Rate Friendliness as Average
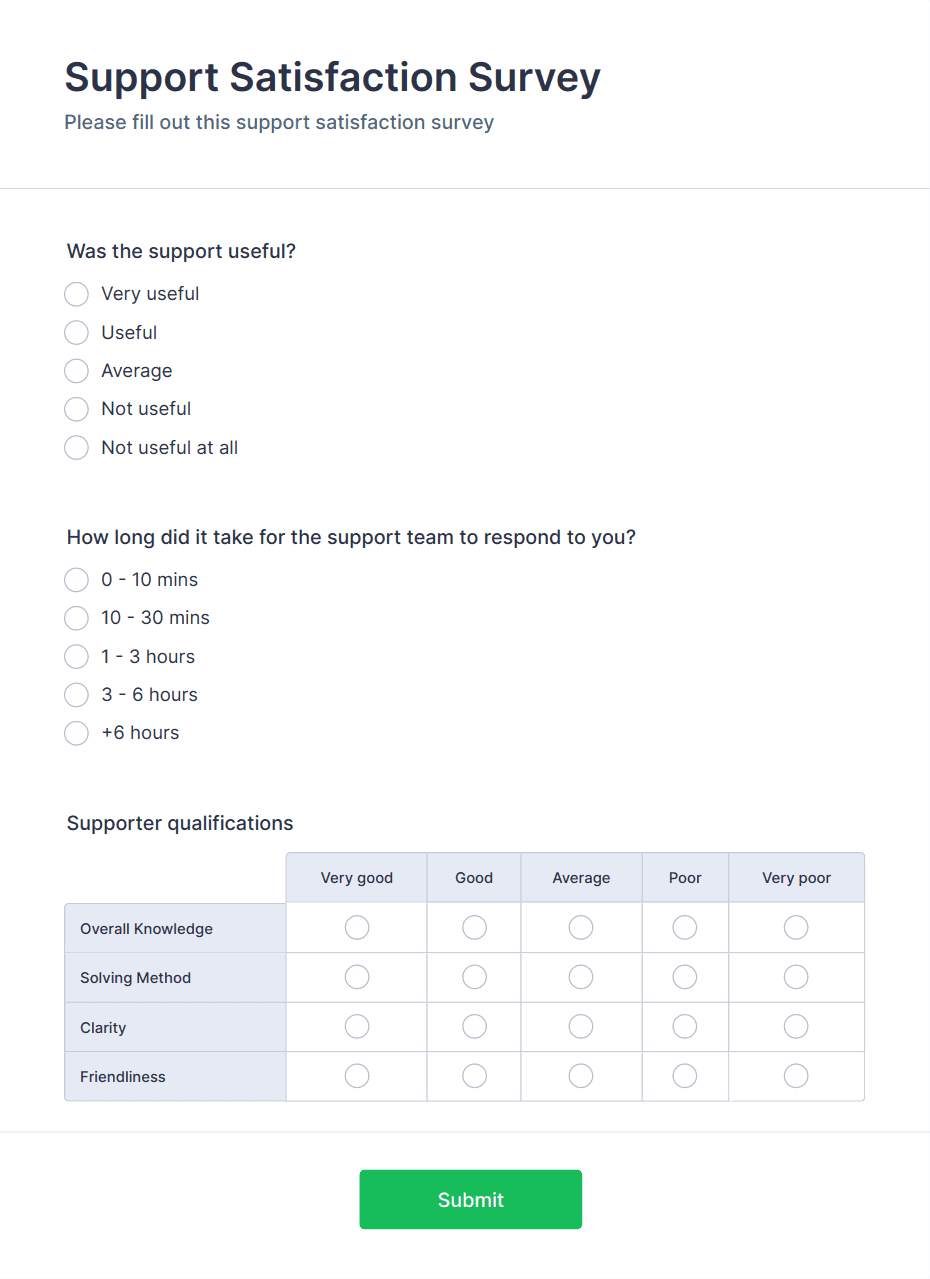The height and width of the screenshot is (1279, 930). 580,1076
